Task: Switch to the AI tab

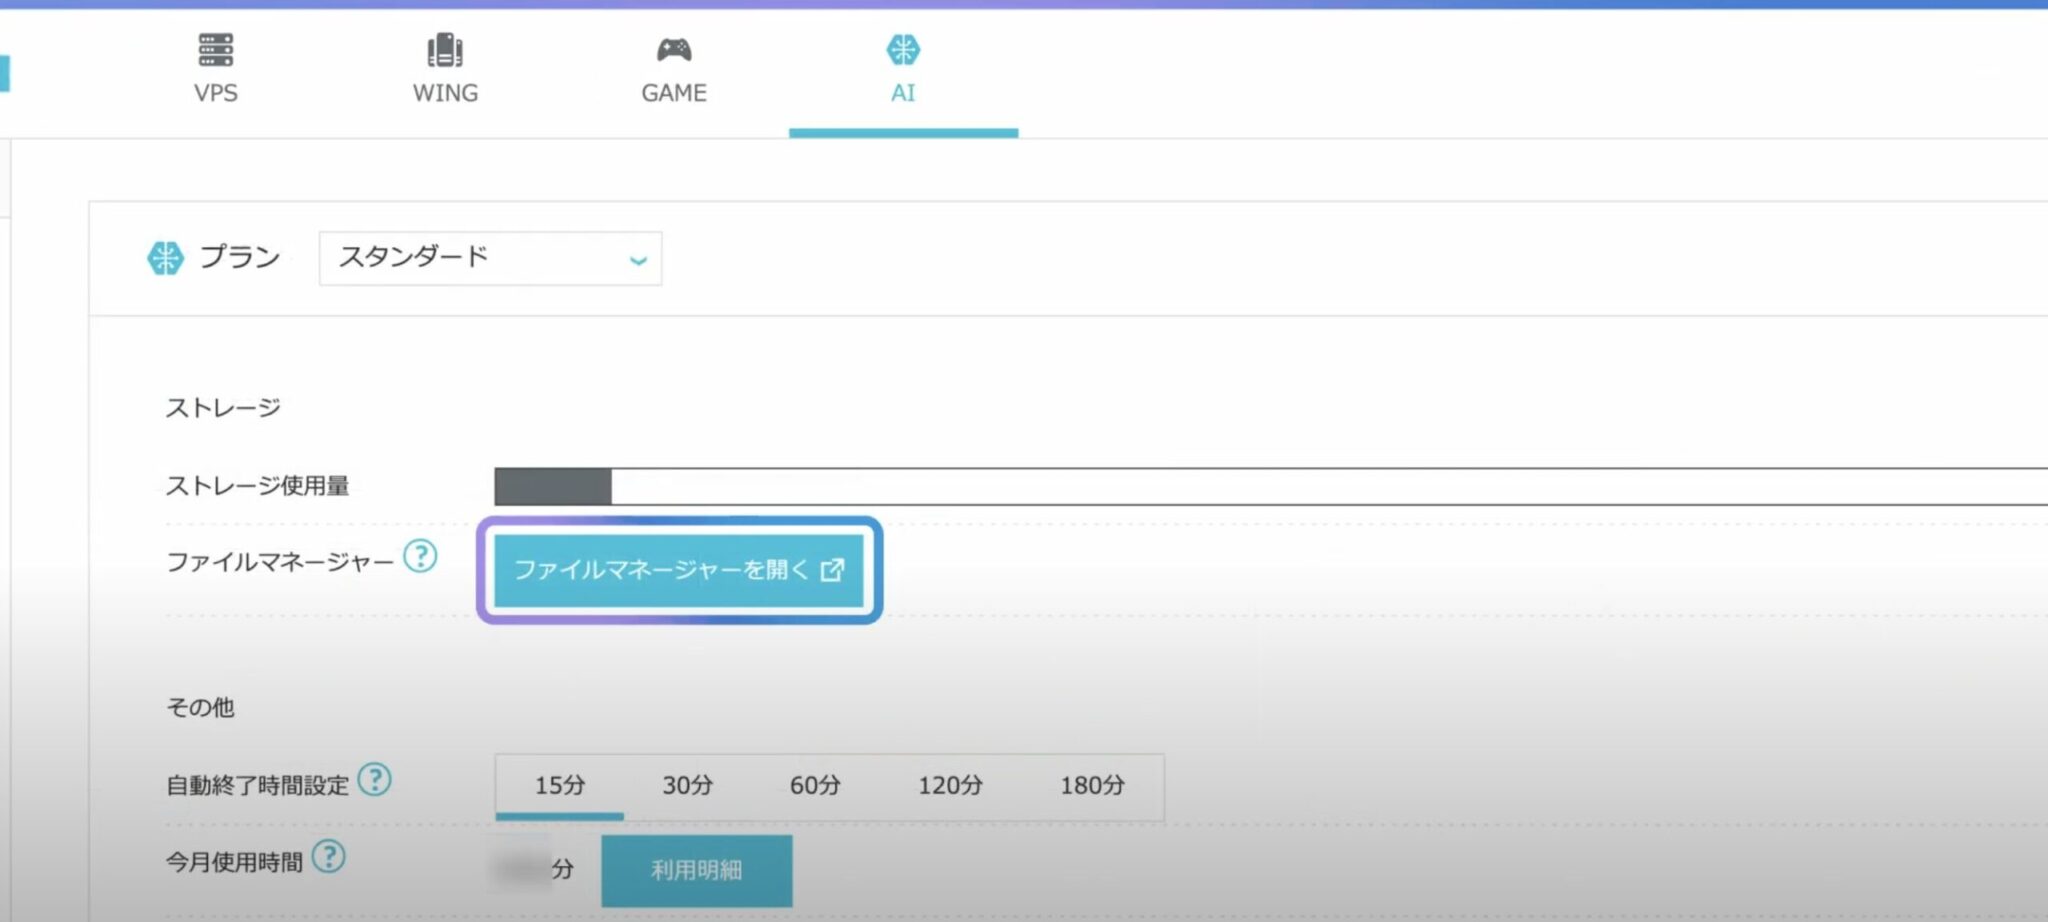Action: (903, 70)
